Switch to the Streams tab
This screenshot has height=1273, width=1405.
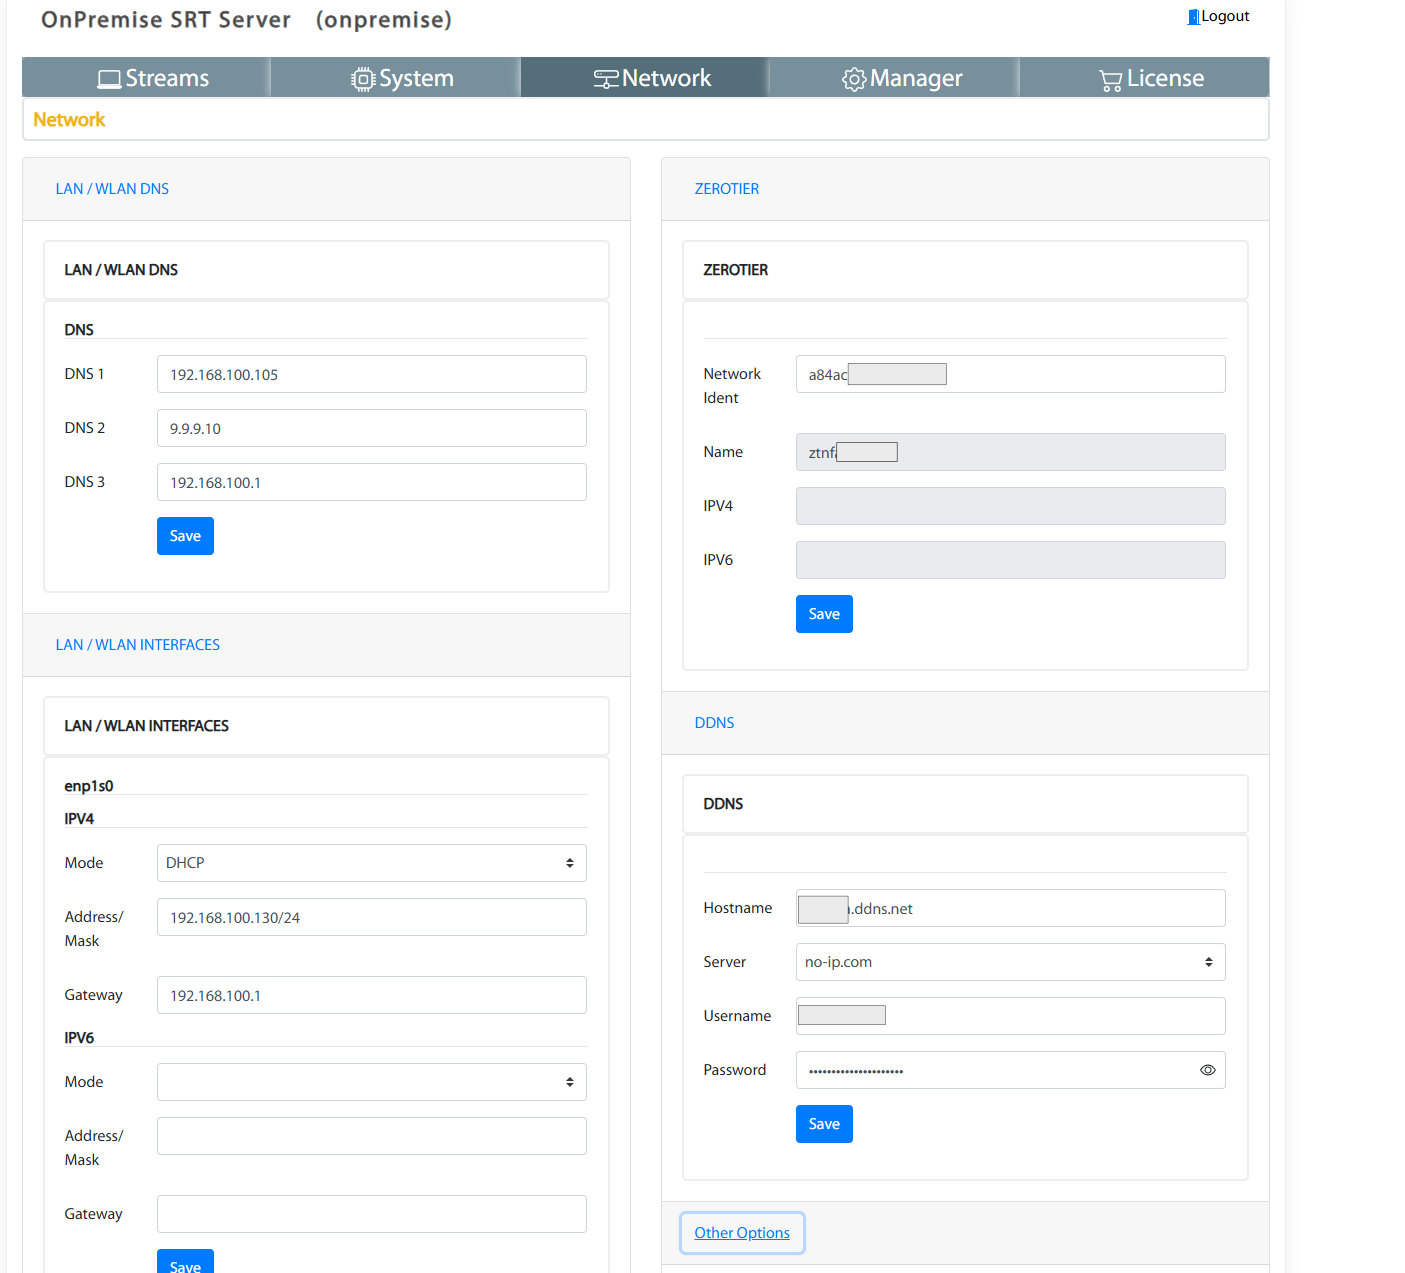[x=145, y=77]
